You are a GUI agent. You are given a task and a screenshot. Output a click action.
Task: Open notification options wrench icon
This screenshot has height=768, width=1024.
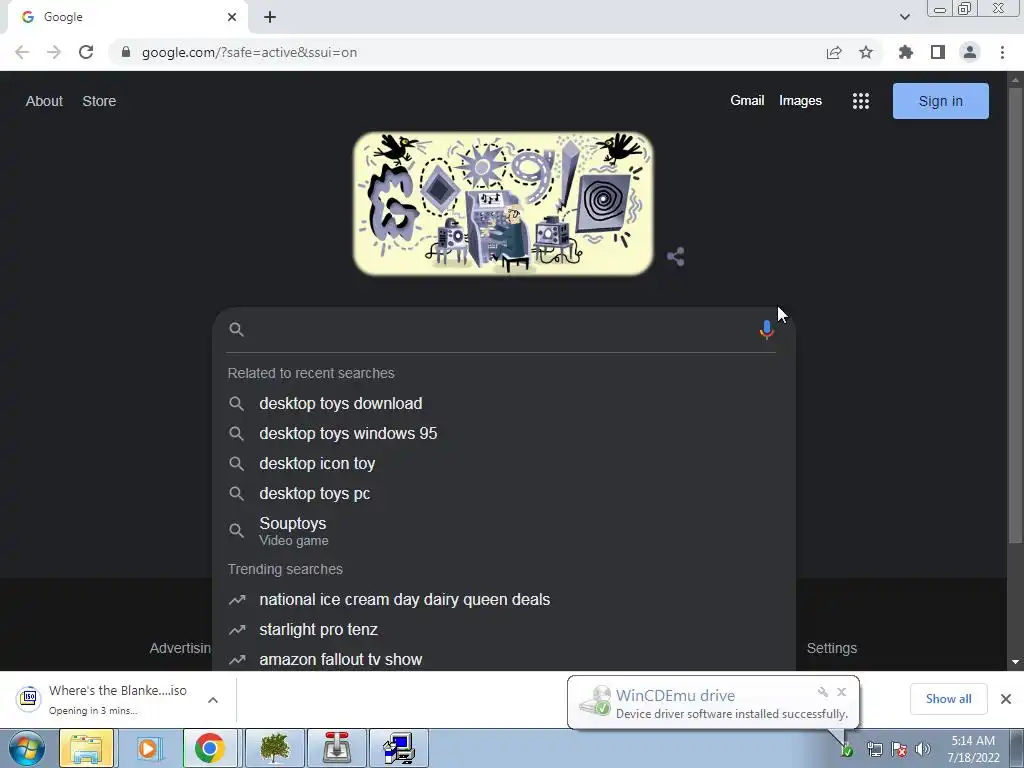(823, 692)
